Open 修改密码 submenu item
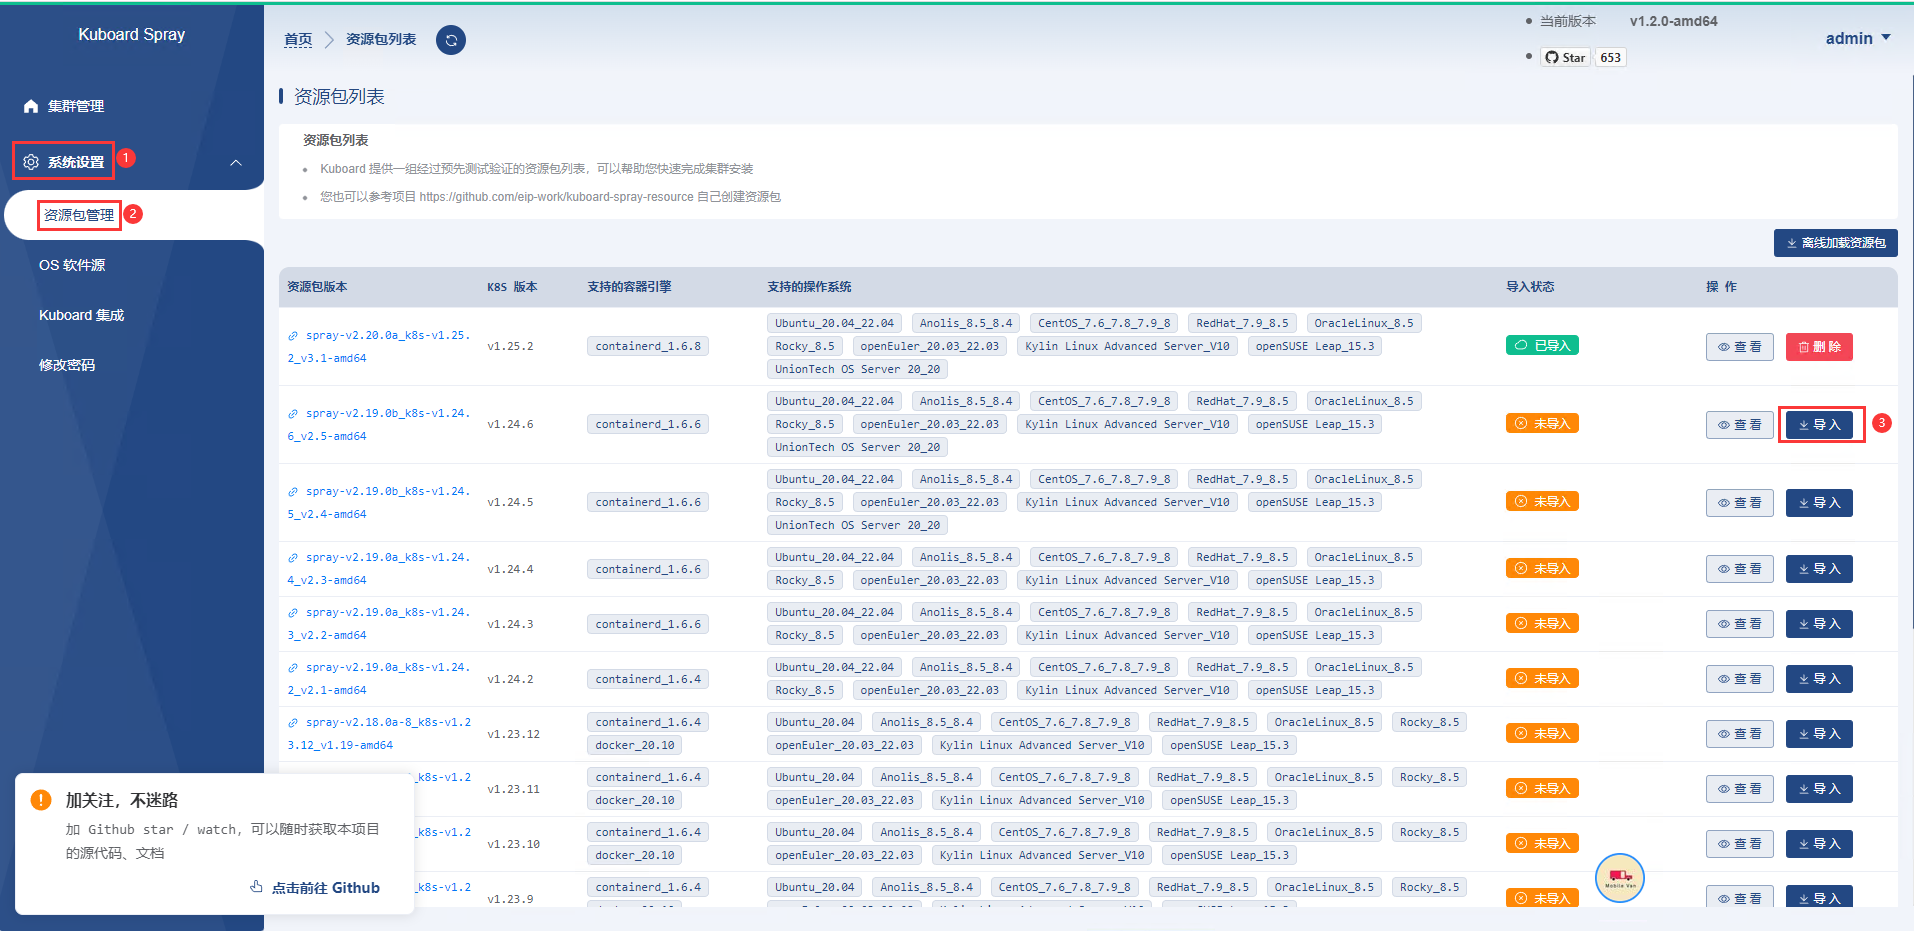 click(67, 365)
